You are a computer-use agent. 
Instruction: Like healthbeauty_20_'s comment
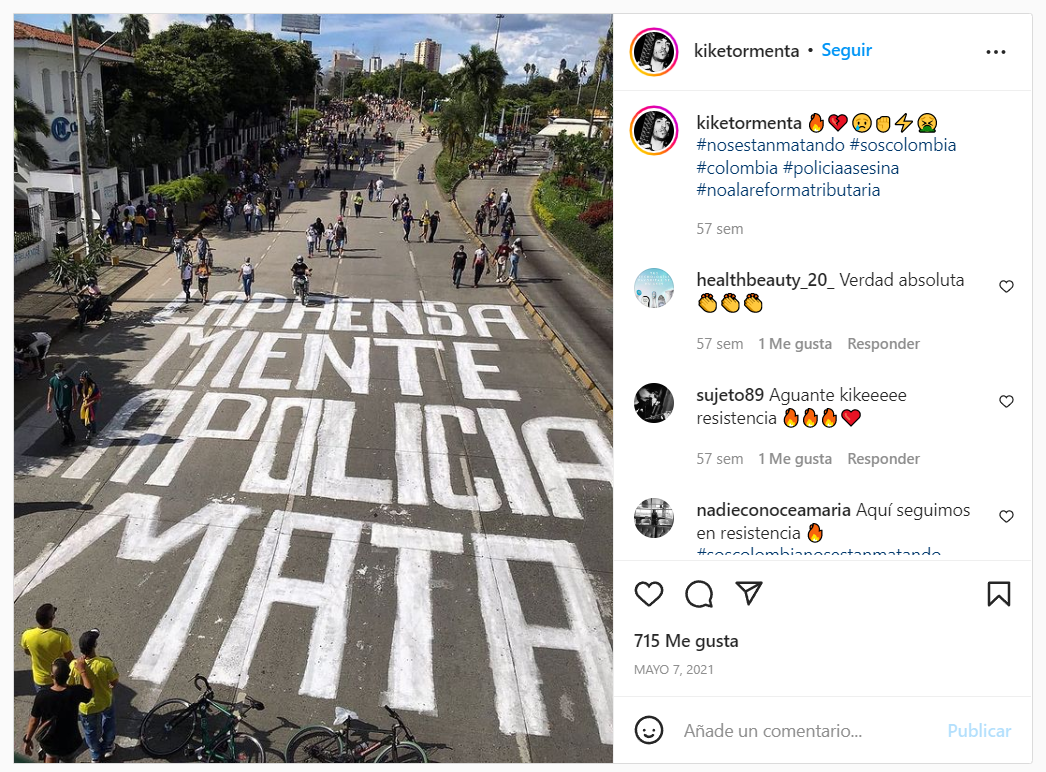pyautogui.click(x=1006, y=286)
